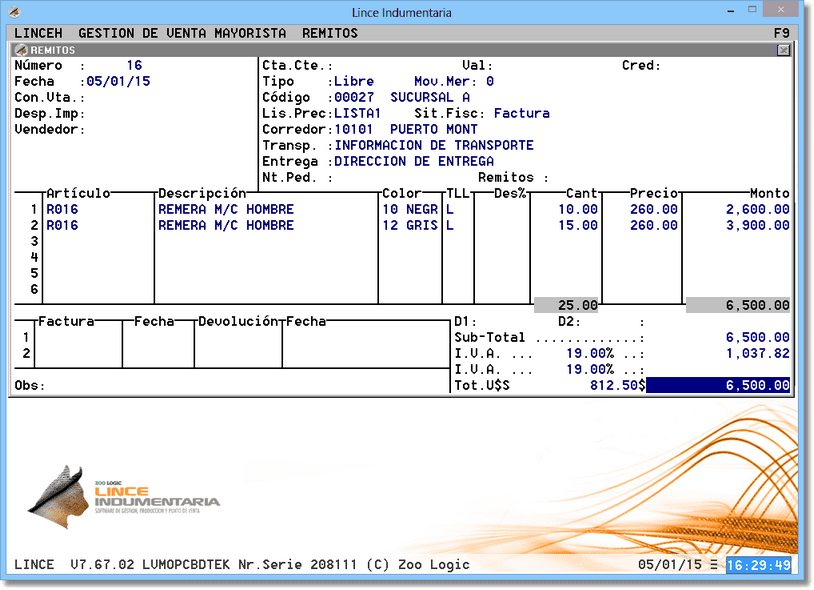Click the Artículo column header

click(x=78, y=194)
